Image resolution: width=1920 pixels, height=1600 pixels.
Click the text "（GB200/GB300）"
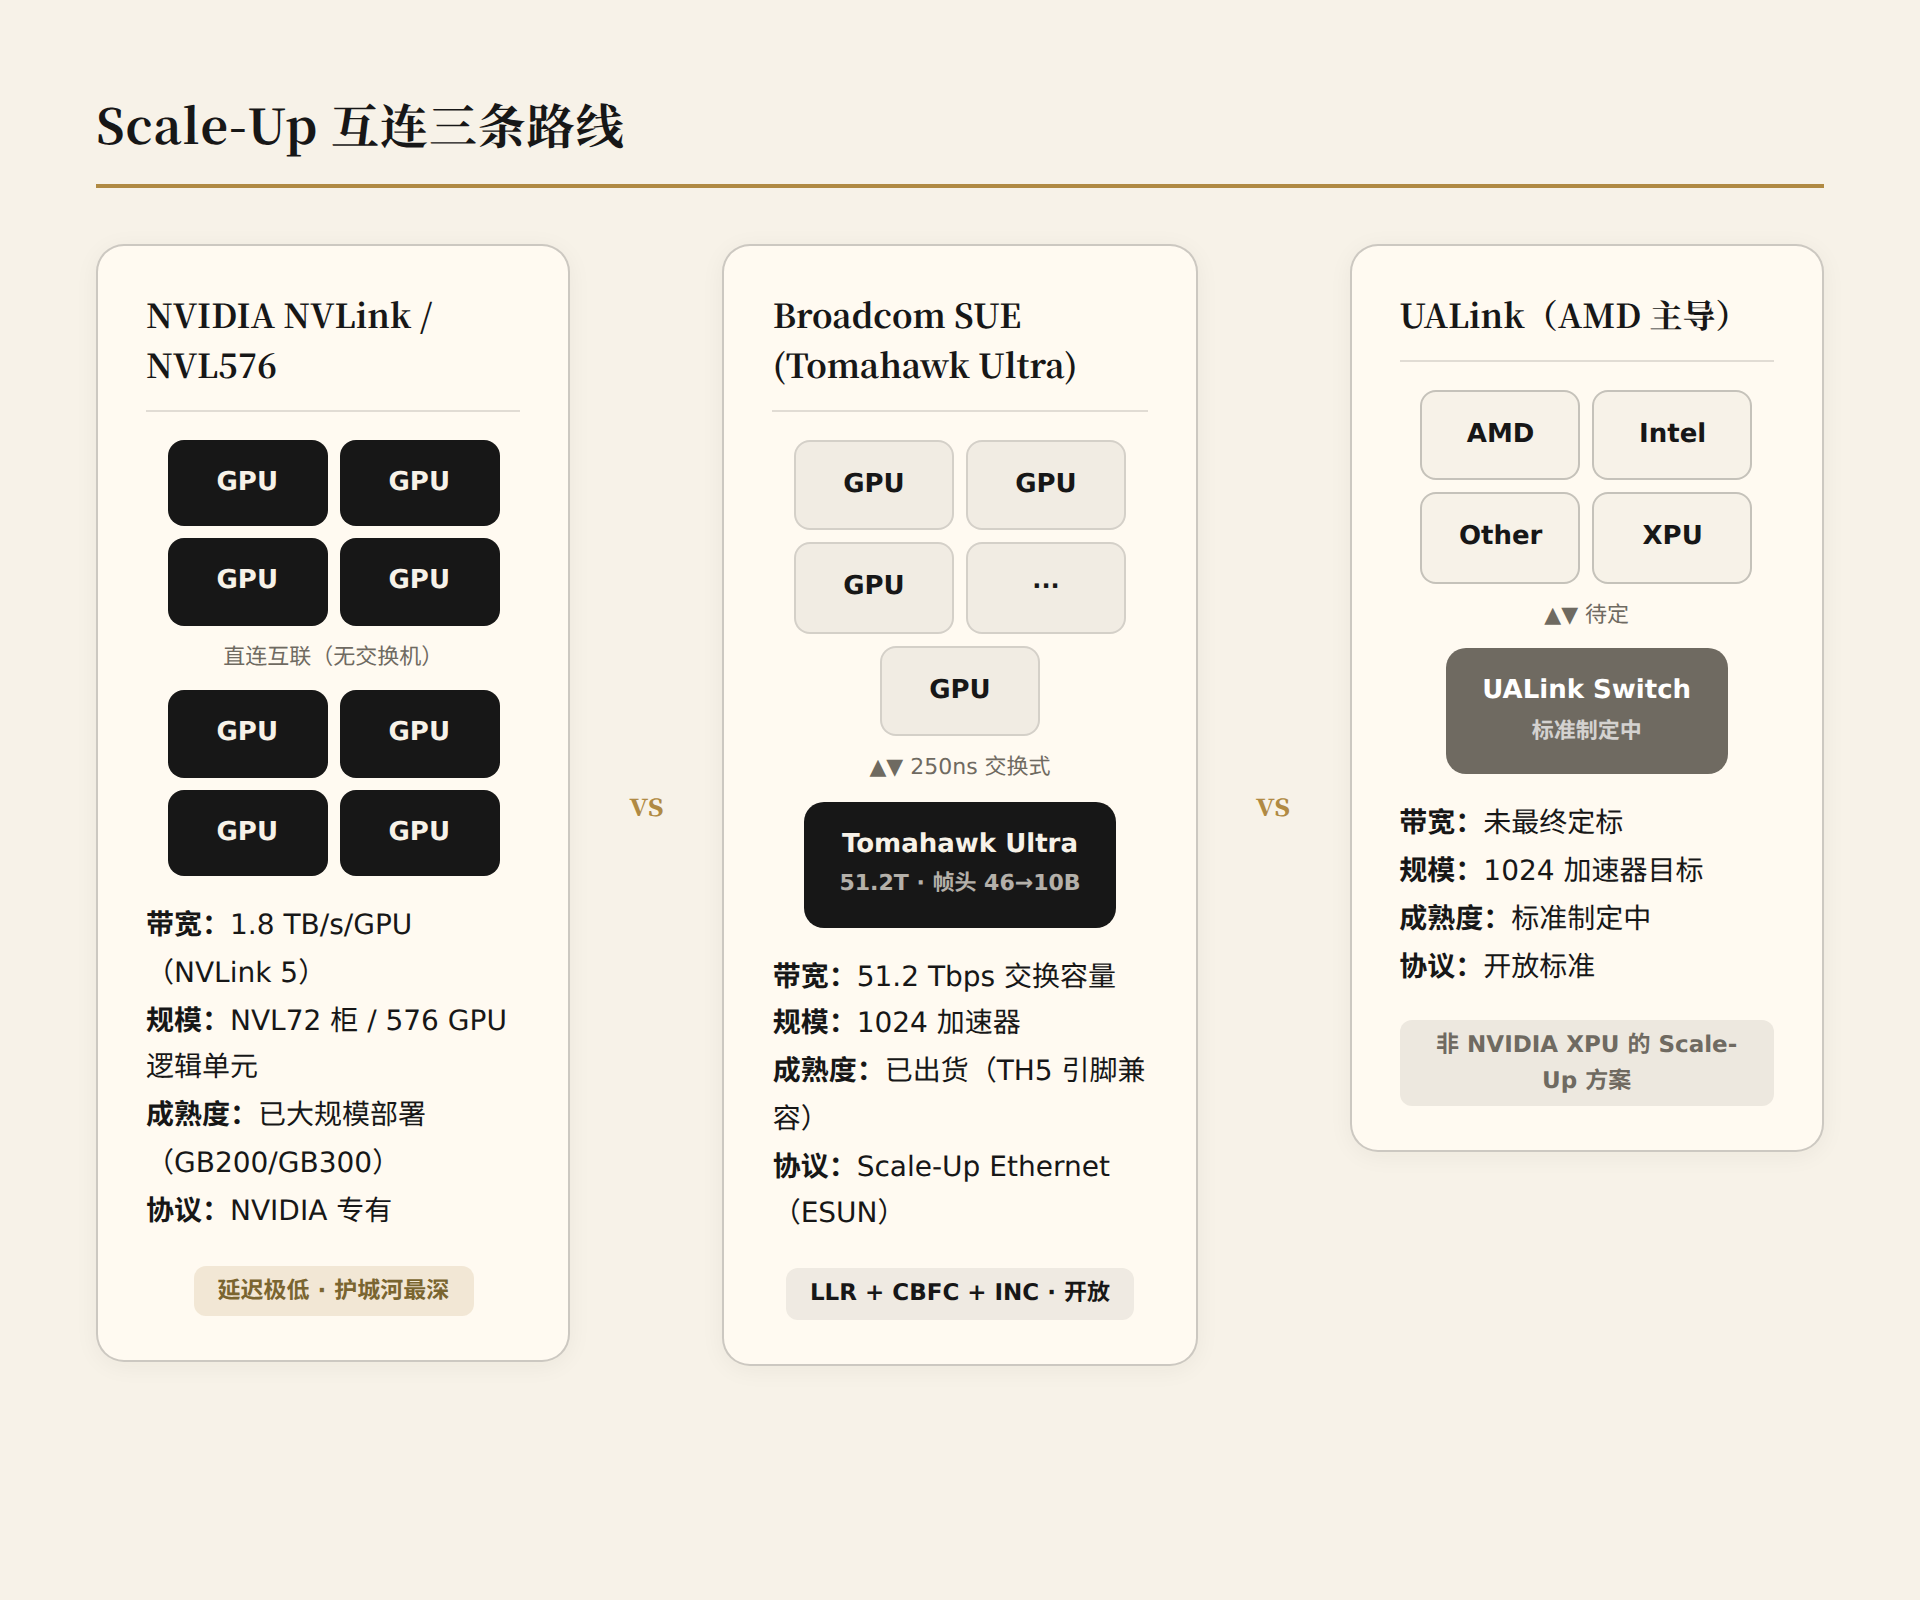[273, 1162]
